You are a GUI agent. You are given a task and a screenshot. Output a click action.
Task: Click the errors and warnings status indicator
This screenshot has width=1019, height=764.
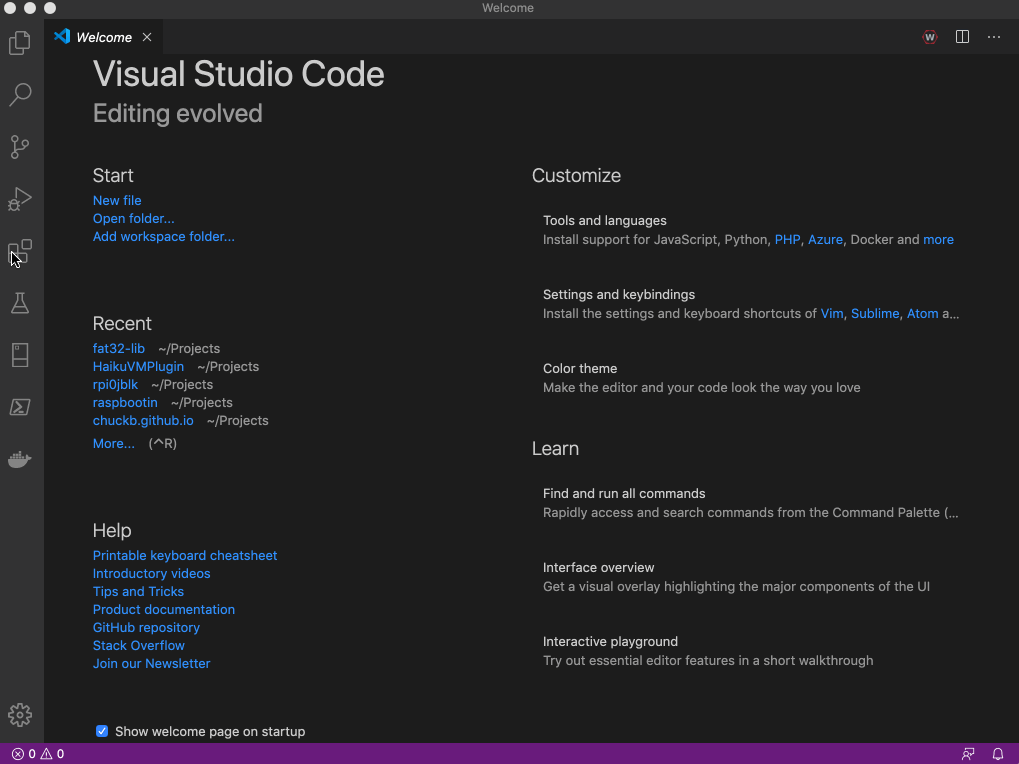pos(38,754)
